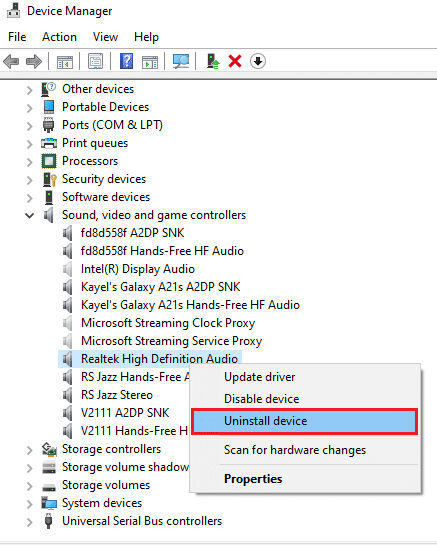Select Microsoft Streaming Clock Proxy
The height and width of the screenshot is (545, 437).
pyautogui.click(x=168, y=323)
